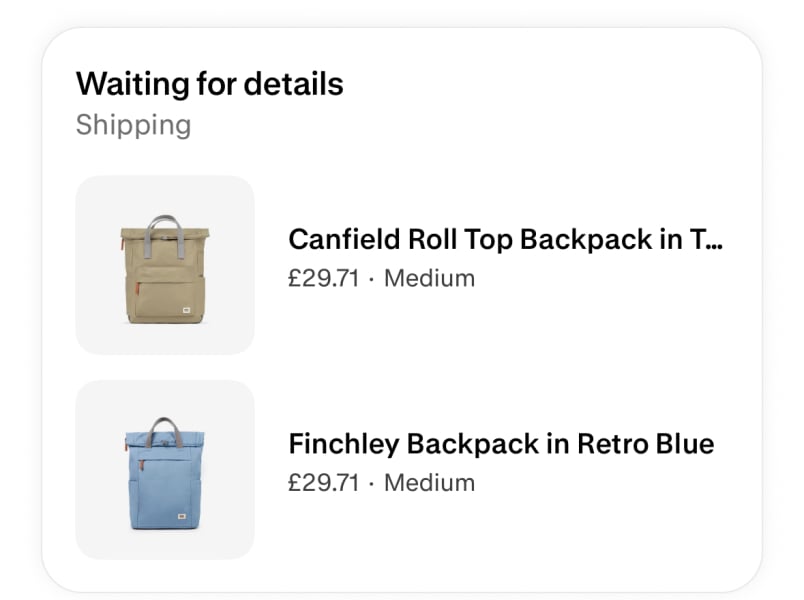The width and height of the screenshot is (804, 600).
Task: Select the Finchley Backpack in Retro Blue title
Action: coord(501,443)
